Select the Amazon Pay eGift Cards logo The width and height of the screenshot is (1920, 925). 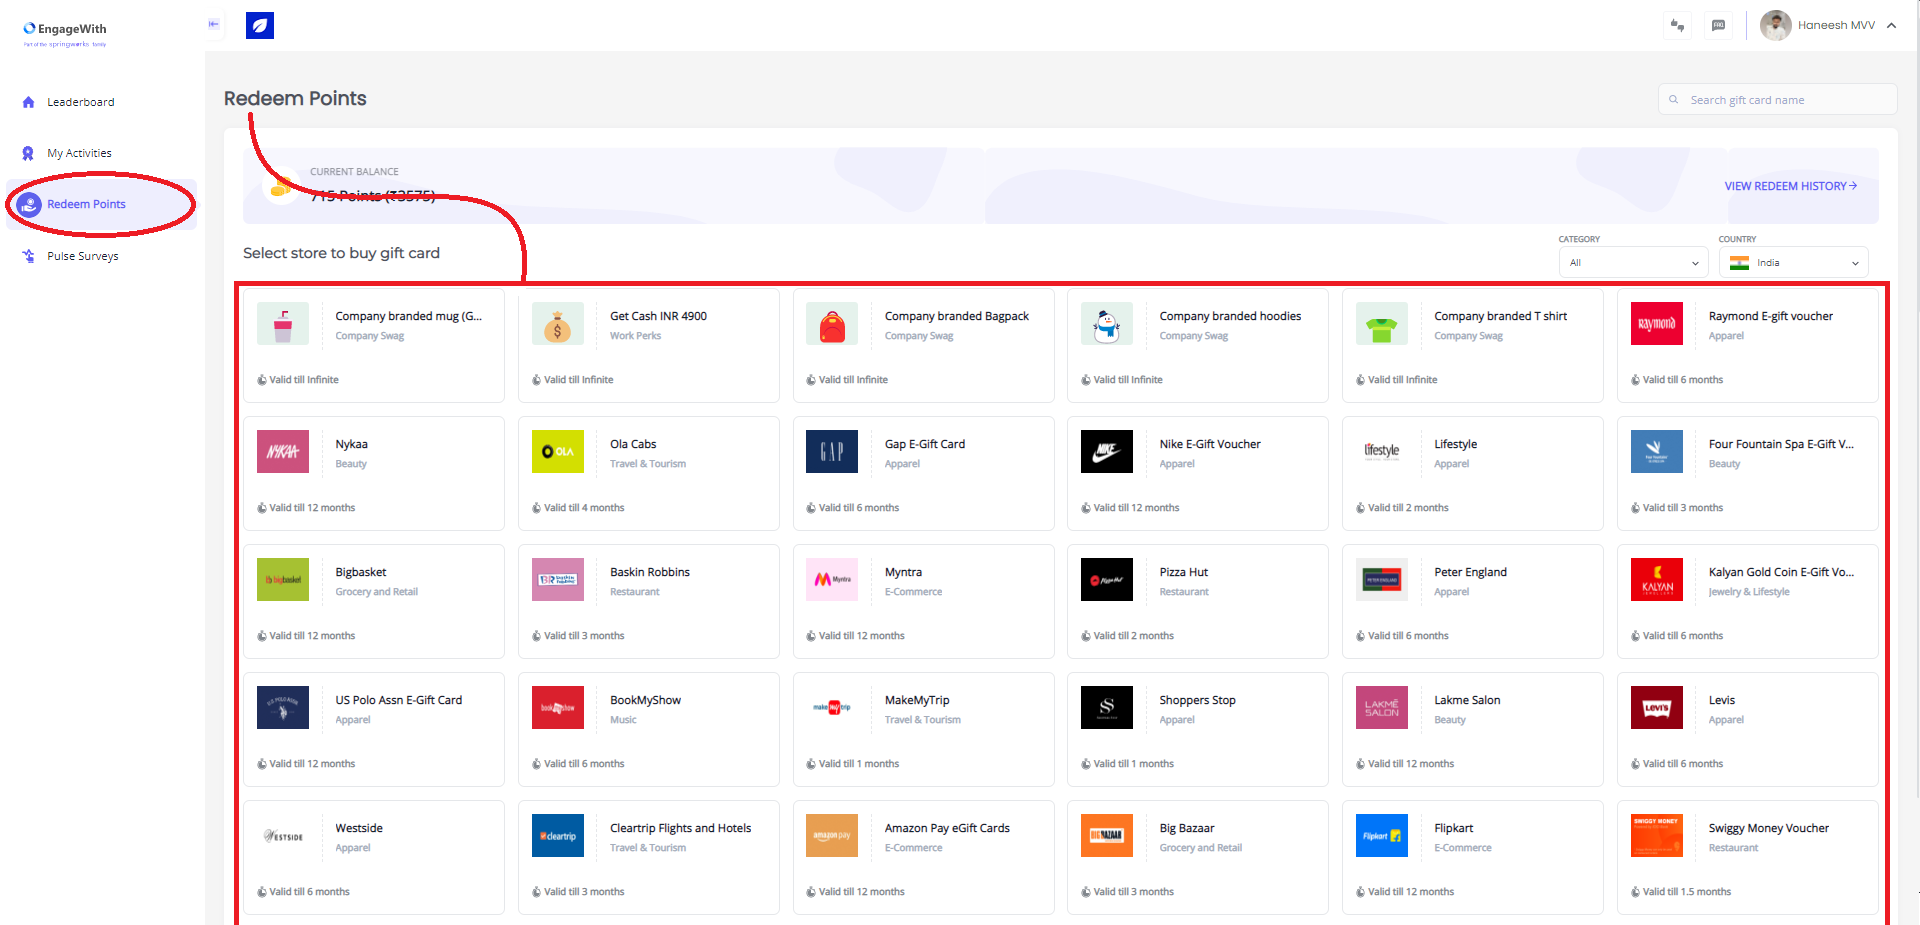(x=832, y=836)
